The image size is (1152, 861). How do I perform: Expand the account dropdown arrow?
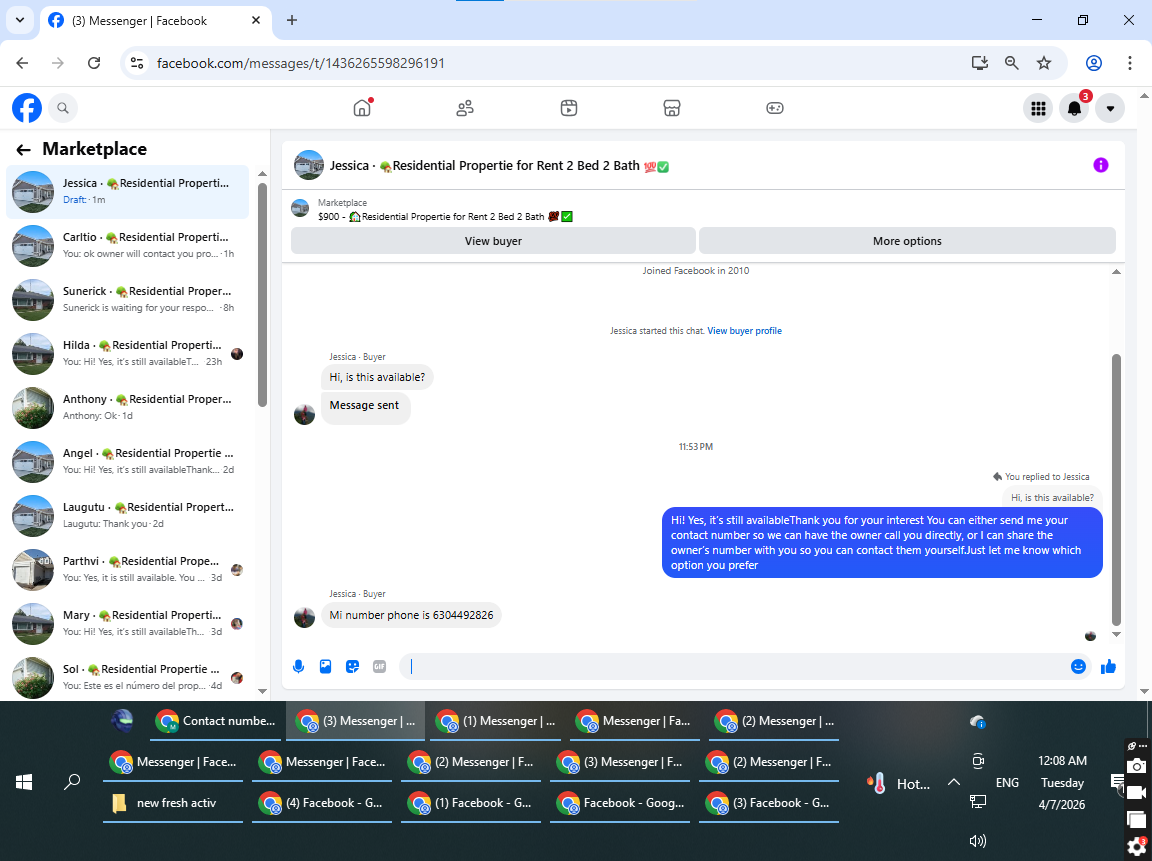pos(1110,109)
